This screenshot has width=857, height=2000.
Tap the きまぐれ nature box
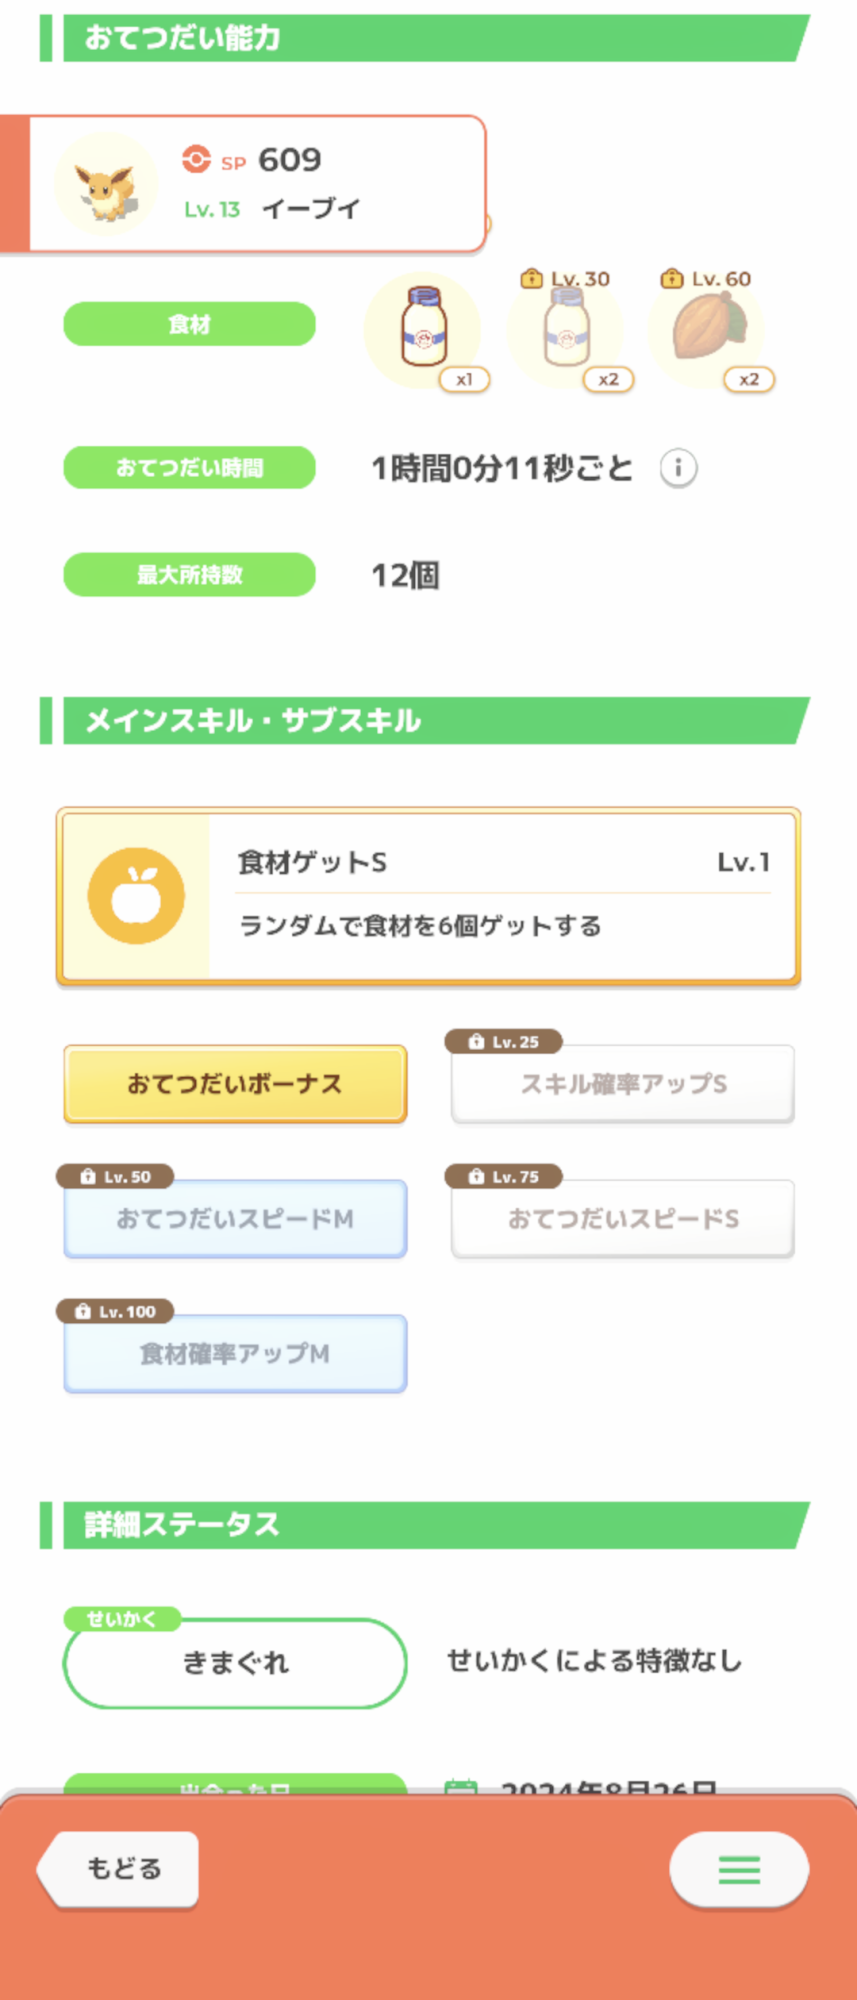point(235,1663)
